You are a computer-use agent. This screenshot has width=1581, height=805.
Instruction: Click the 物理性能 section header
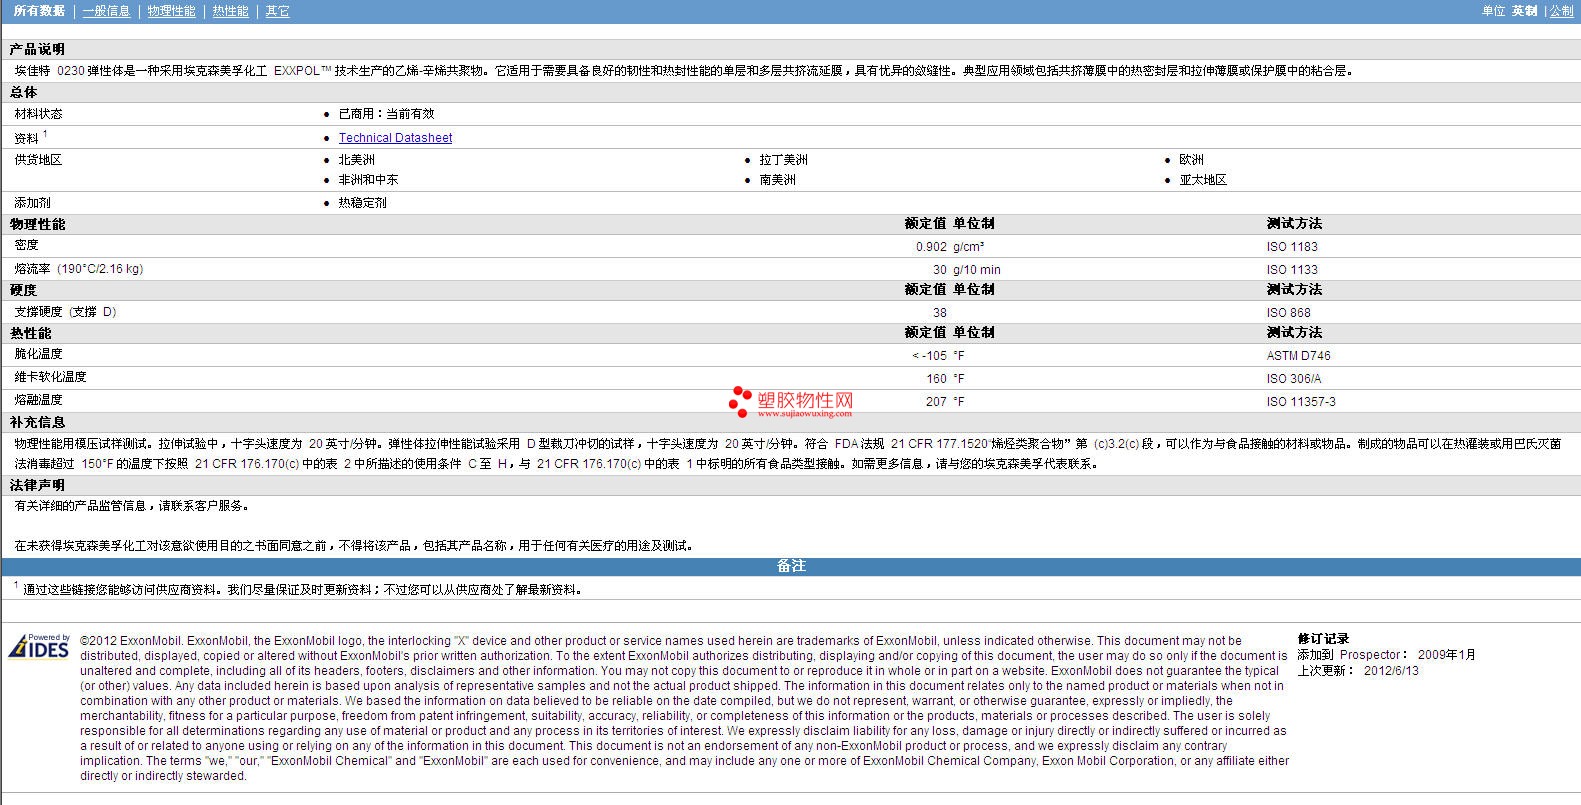tap(37, 224)
